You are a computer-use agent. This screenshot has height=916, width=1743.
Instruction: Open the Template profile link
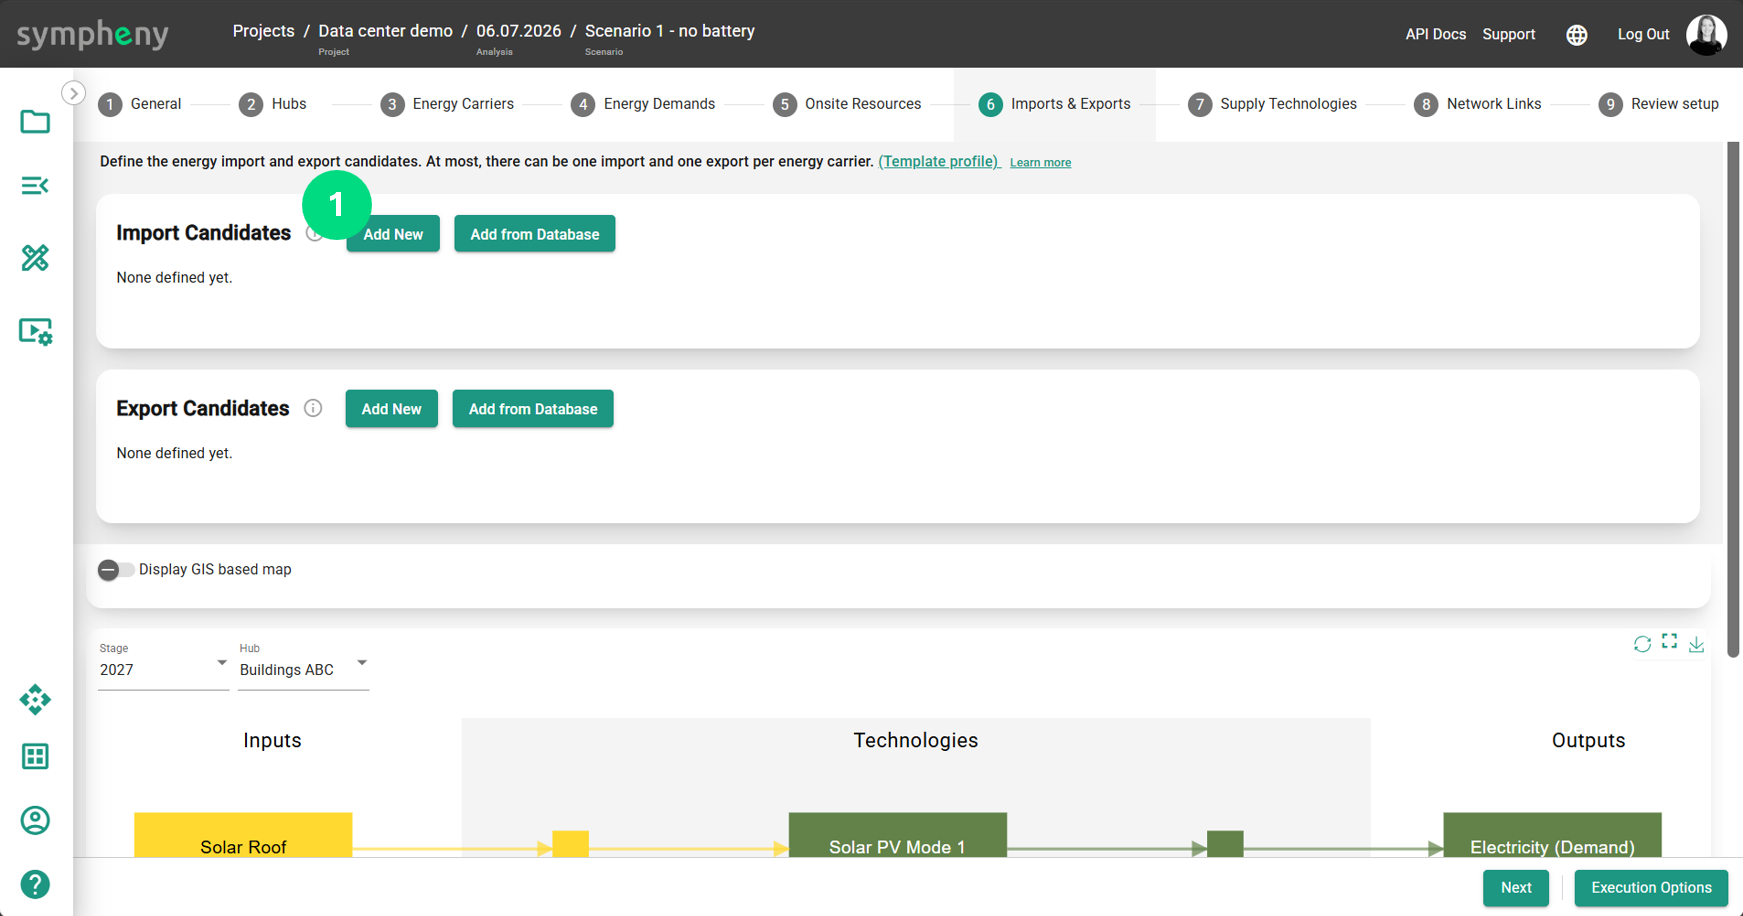point(938,161)
